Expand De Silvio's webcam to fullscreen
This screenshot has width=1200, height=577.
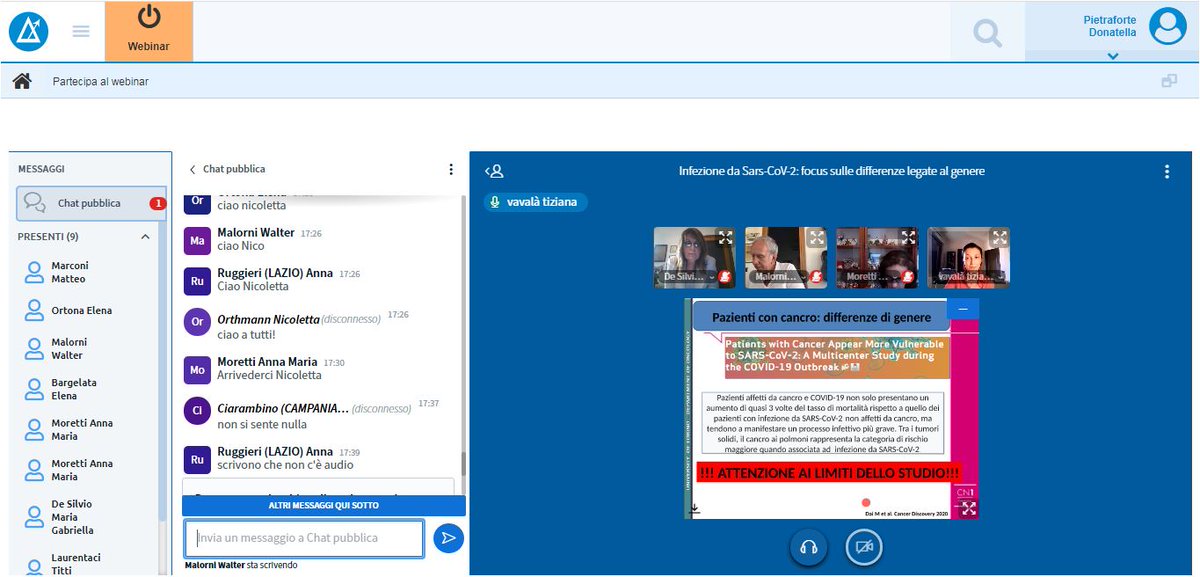tap(725, 238)
